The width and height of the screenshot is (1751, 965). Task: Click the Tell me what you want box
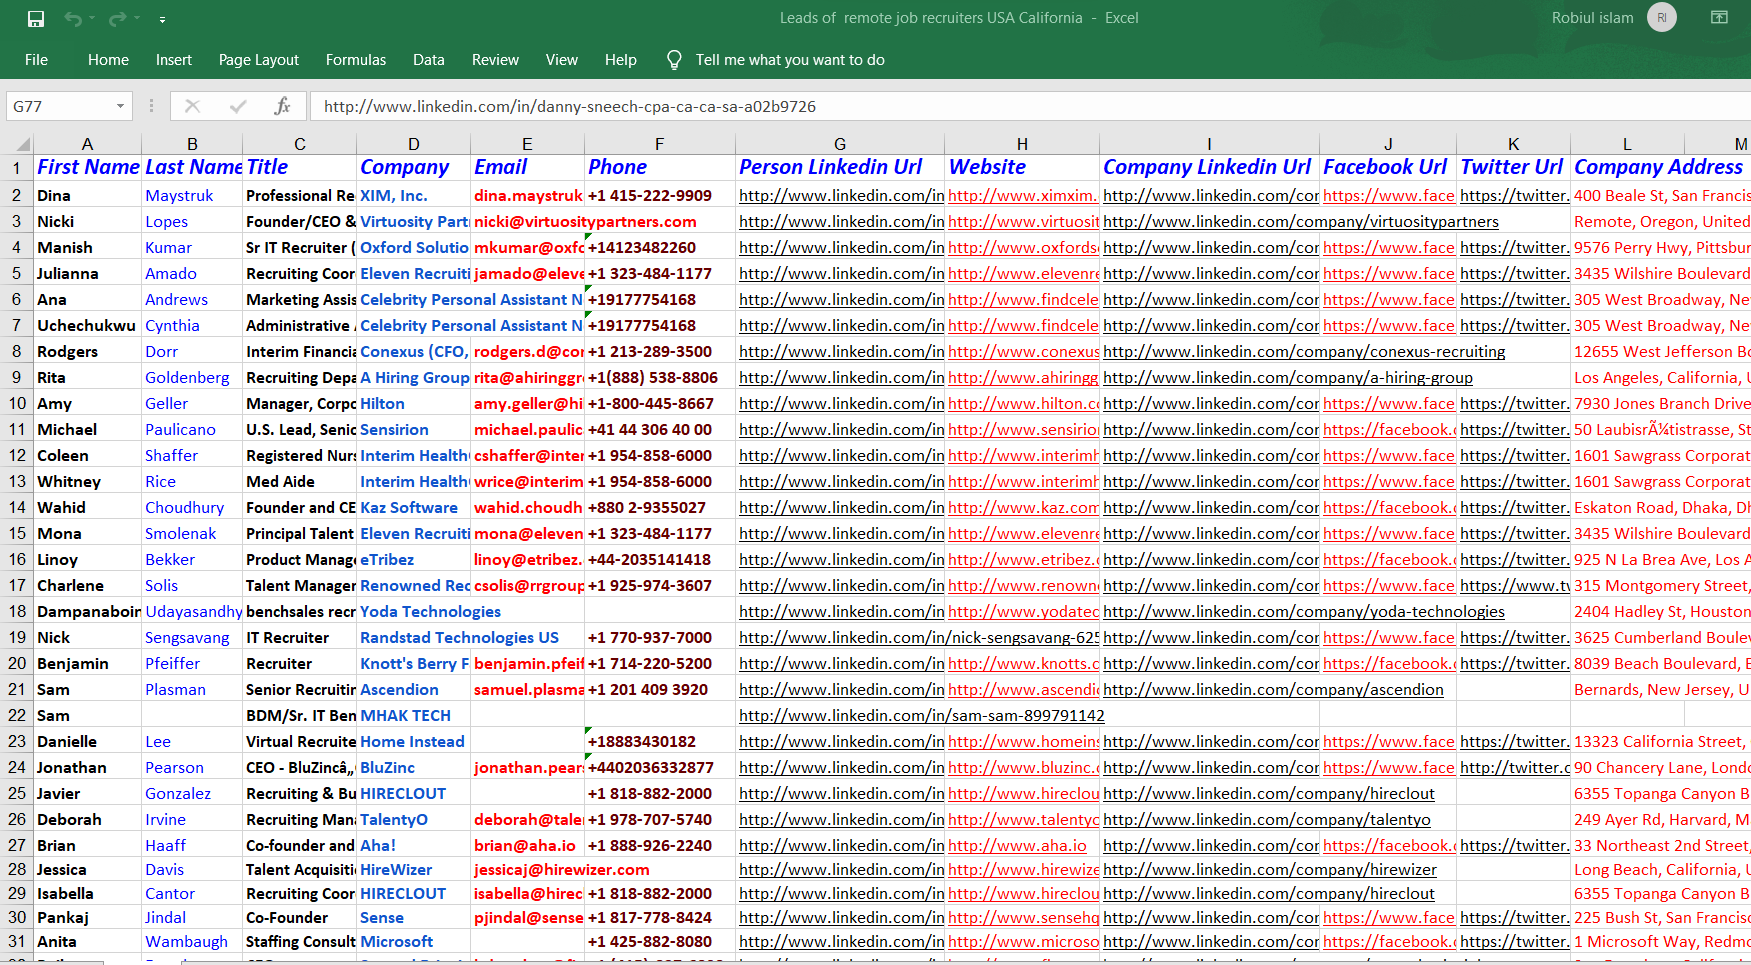click(789, 60)
